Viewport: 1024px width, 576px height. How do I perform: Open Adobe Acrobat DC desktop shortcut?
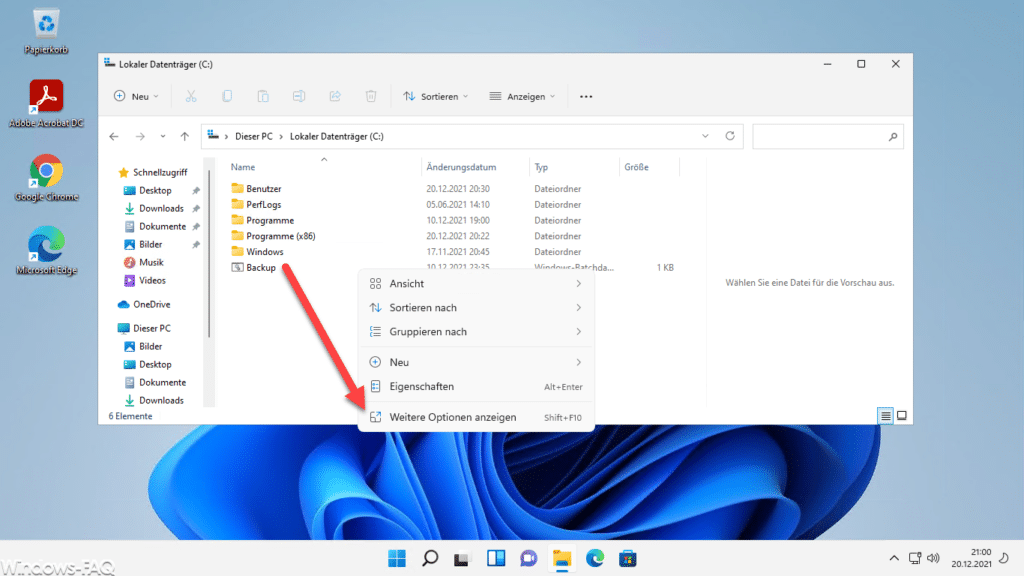click(46, 103)
